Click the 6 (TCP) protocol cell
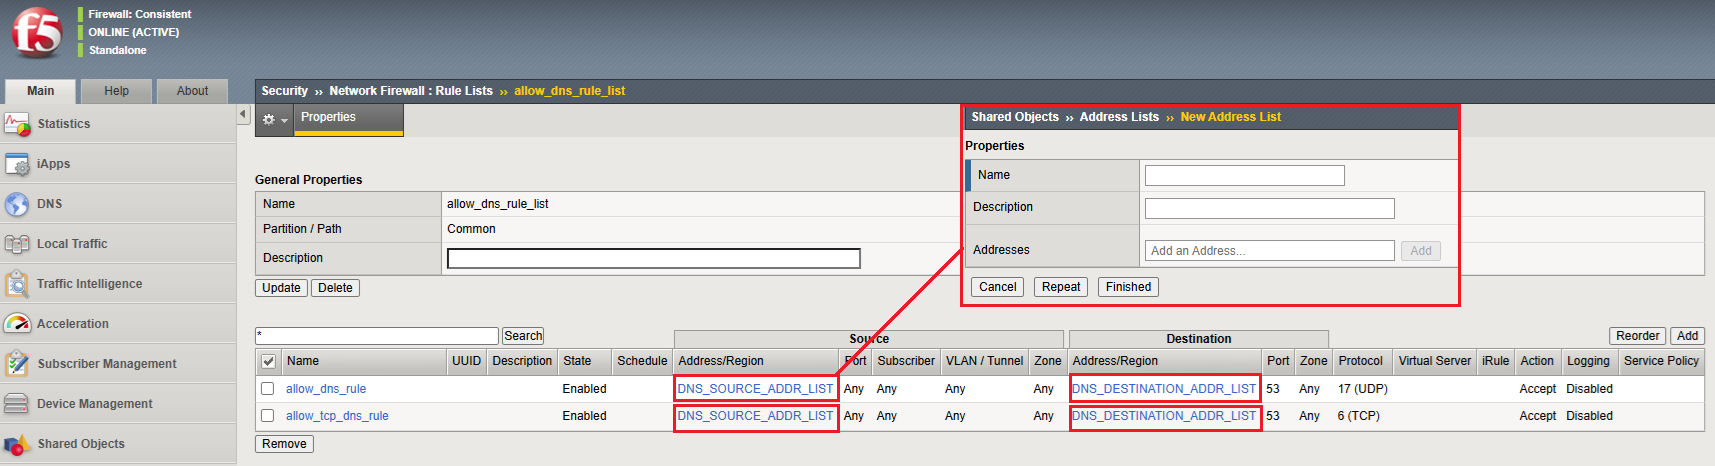The image size is (1715, 466). [x=1359, y=416]
